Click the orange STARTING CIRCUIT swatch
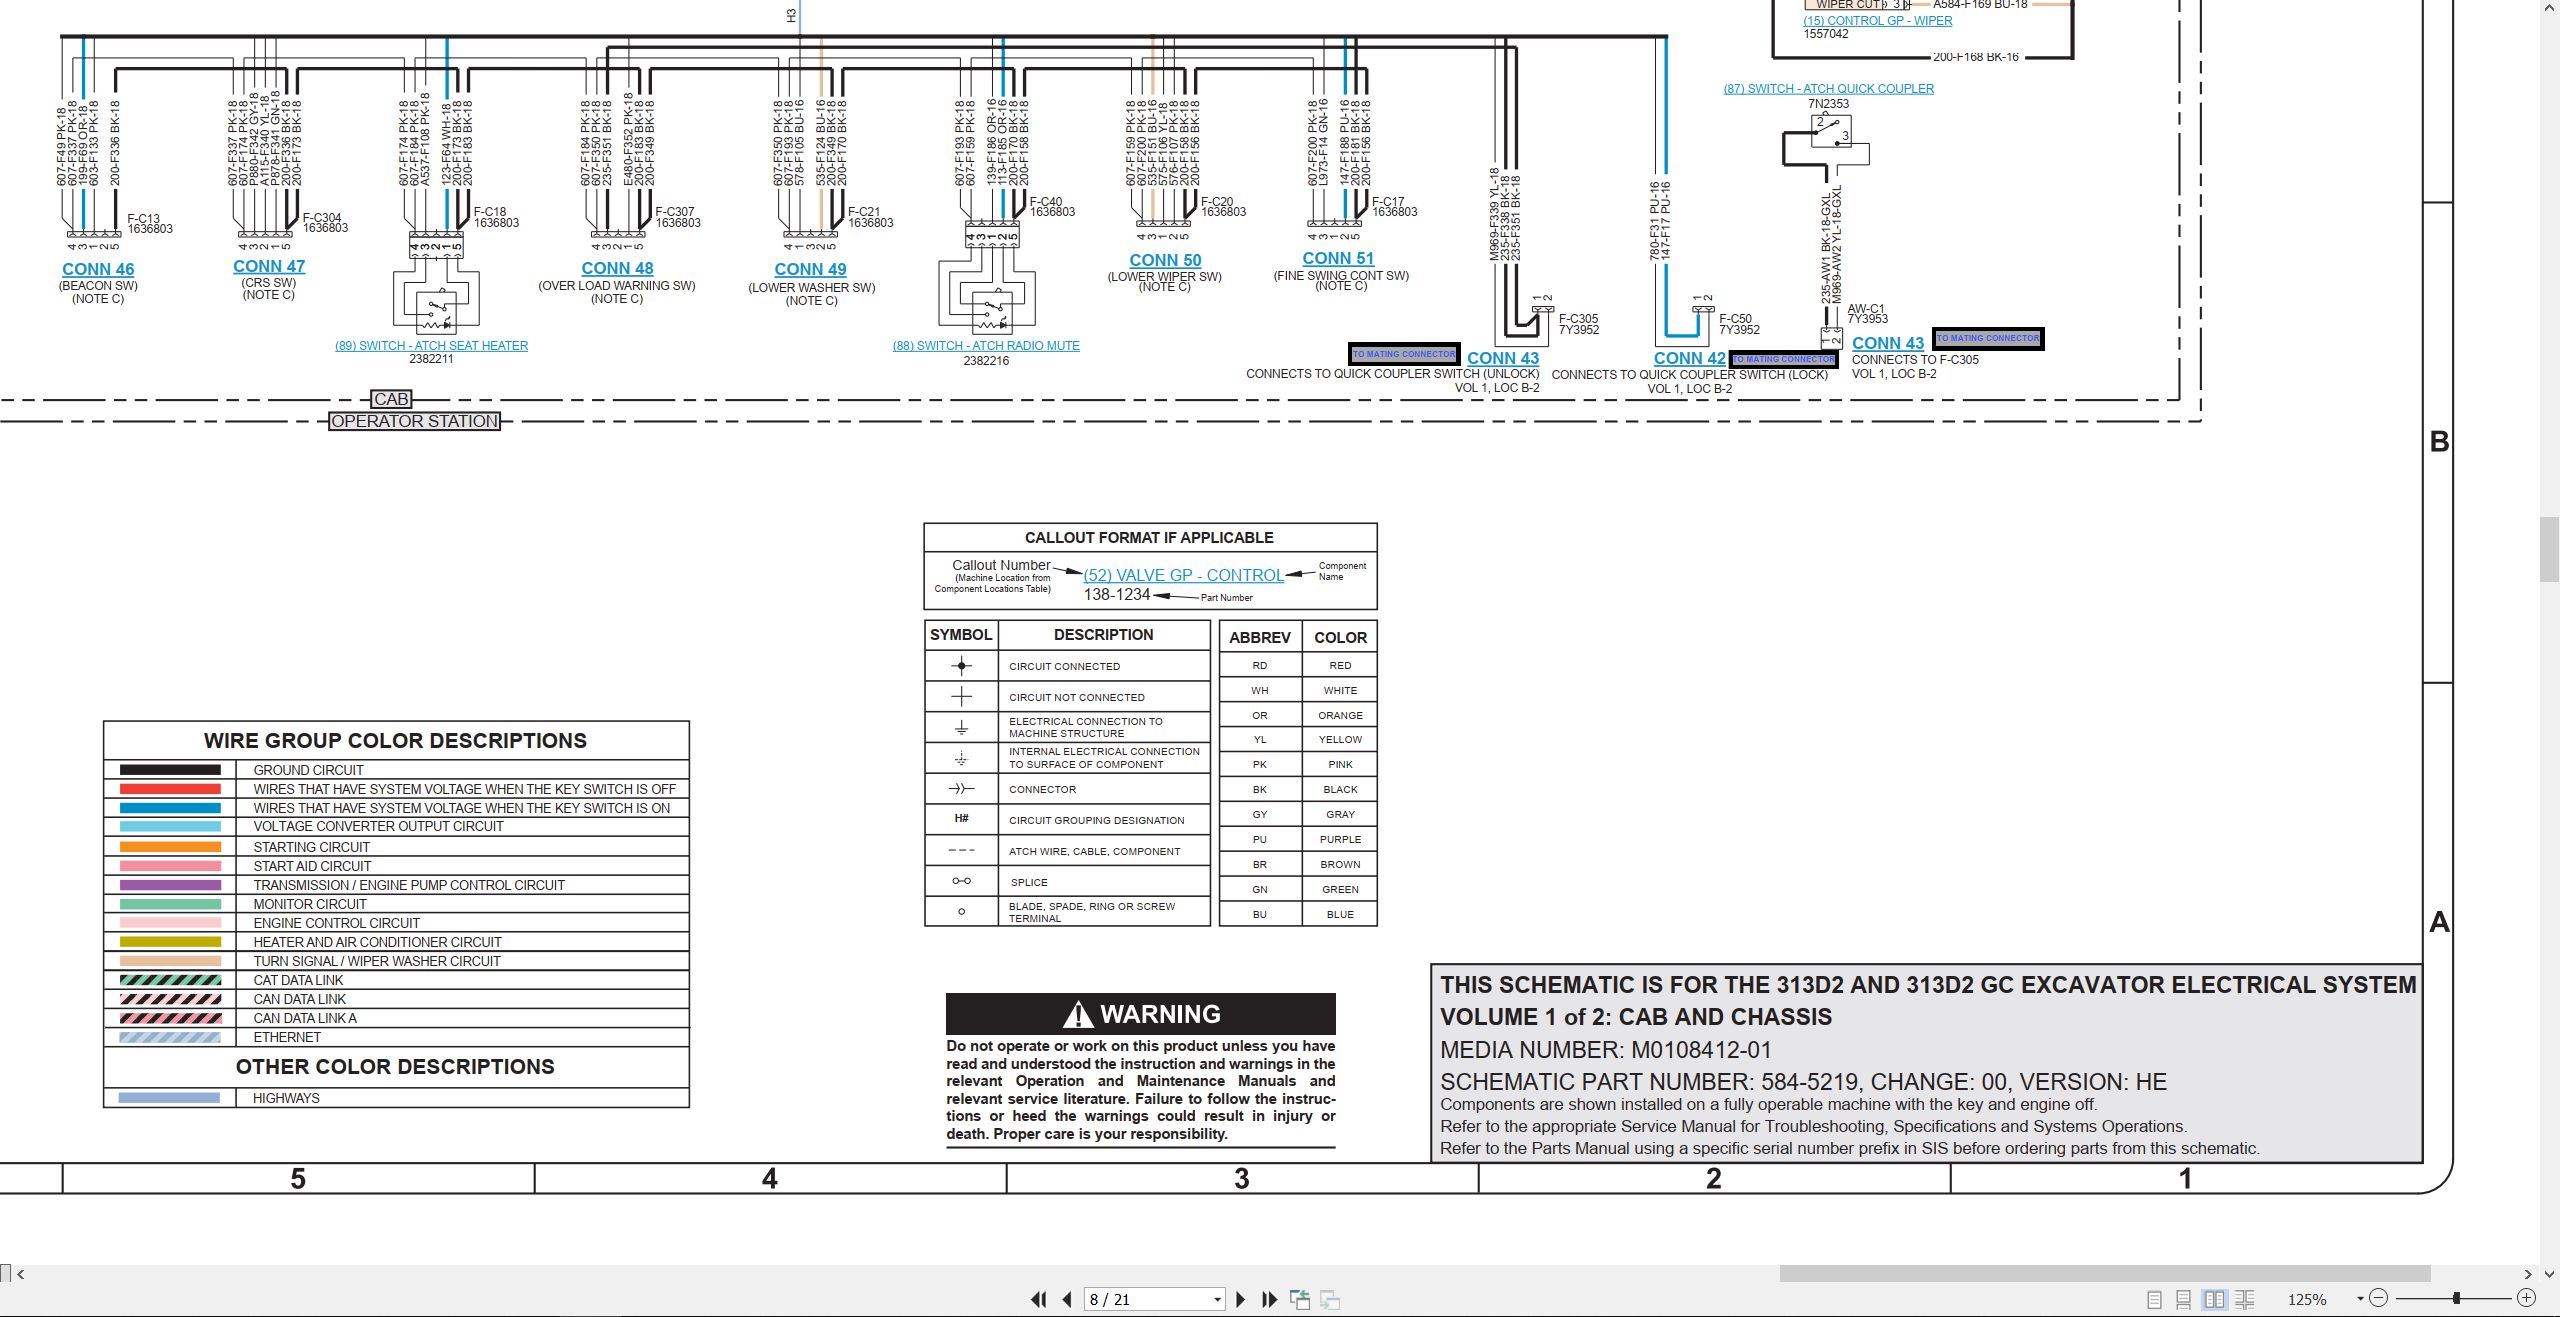This screenshot has height=1317, width=2560. click(170, 847)
